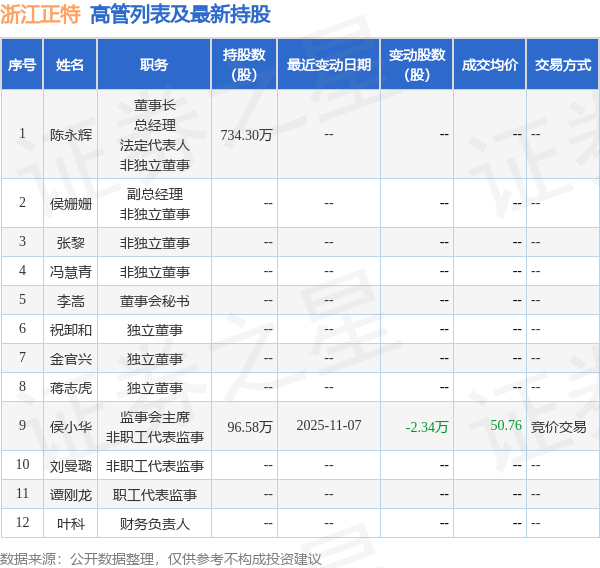Select the name 张黎
Image resolution: width=600 pixels, height=568 pixels.
tap(71, 243)
